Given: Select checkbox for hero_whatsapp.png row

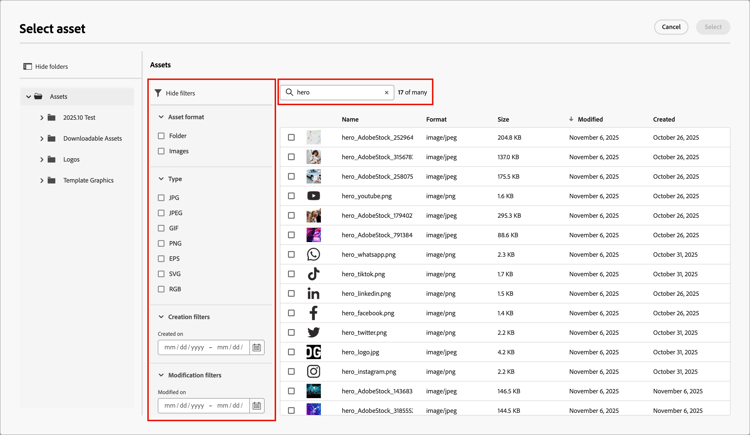Looking at the screenshot, I should pos(291,255).
